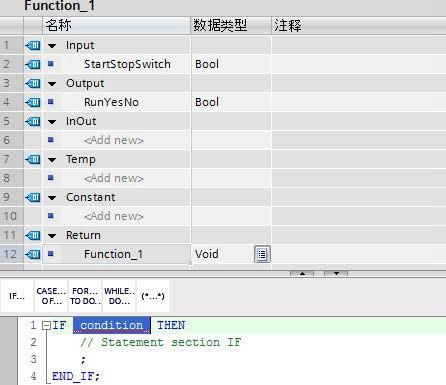Click comment cell of StartStopSwitch row
The width and height of the screenshot is (446, 385).
pos(359,64)
